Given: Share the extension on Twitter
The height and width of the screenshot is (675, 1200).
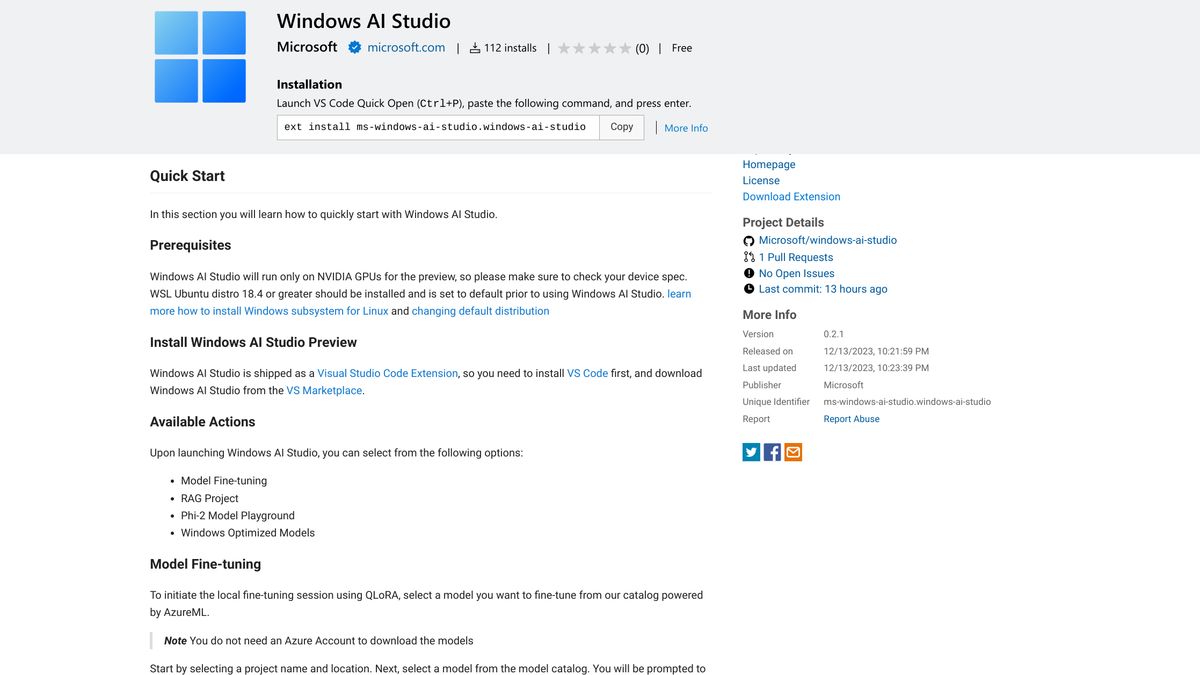Looking at the screenshot, I should click(751, 452).
